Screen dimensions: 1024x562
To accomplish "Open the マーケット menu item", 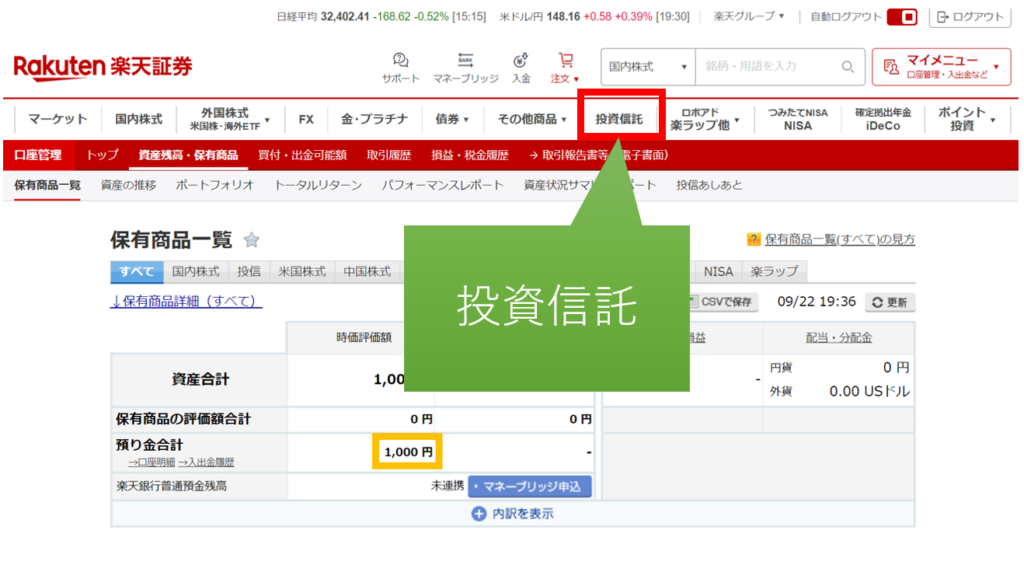I will coord(57,119).
